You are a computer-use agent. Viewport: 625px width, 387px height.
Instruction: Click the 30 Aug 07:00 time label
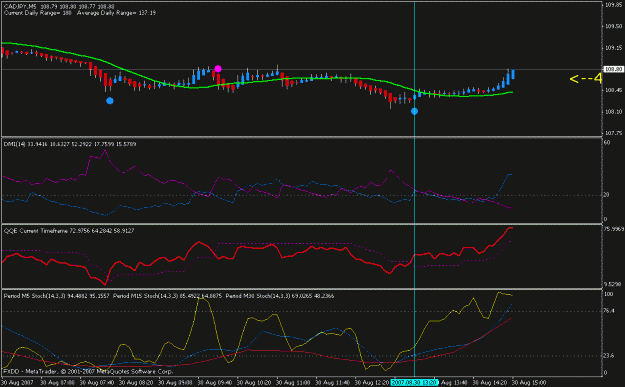(x=57, y=383)
